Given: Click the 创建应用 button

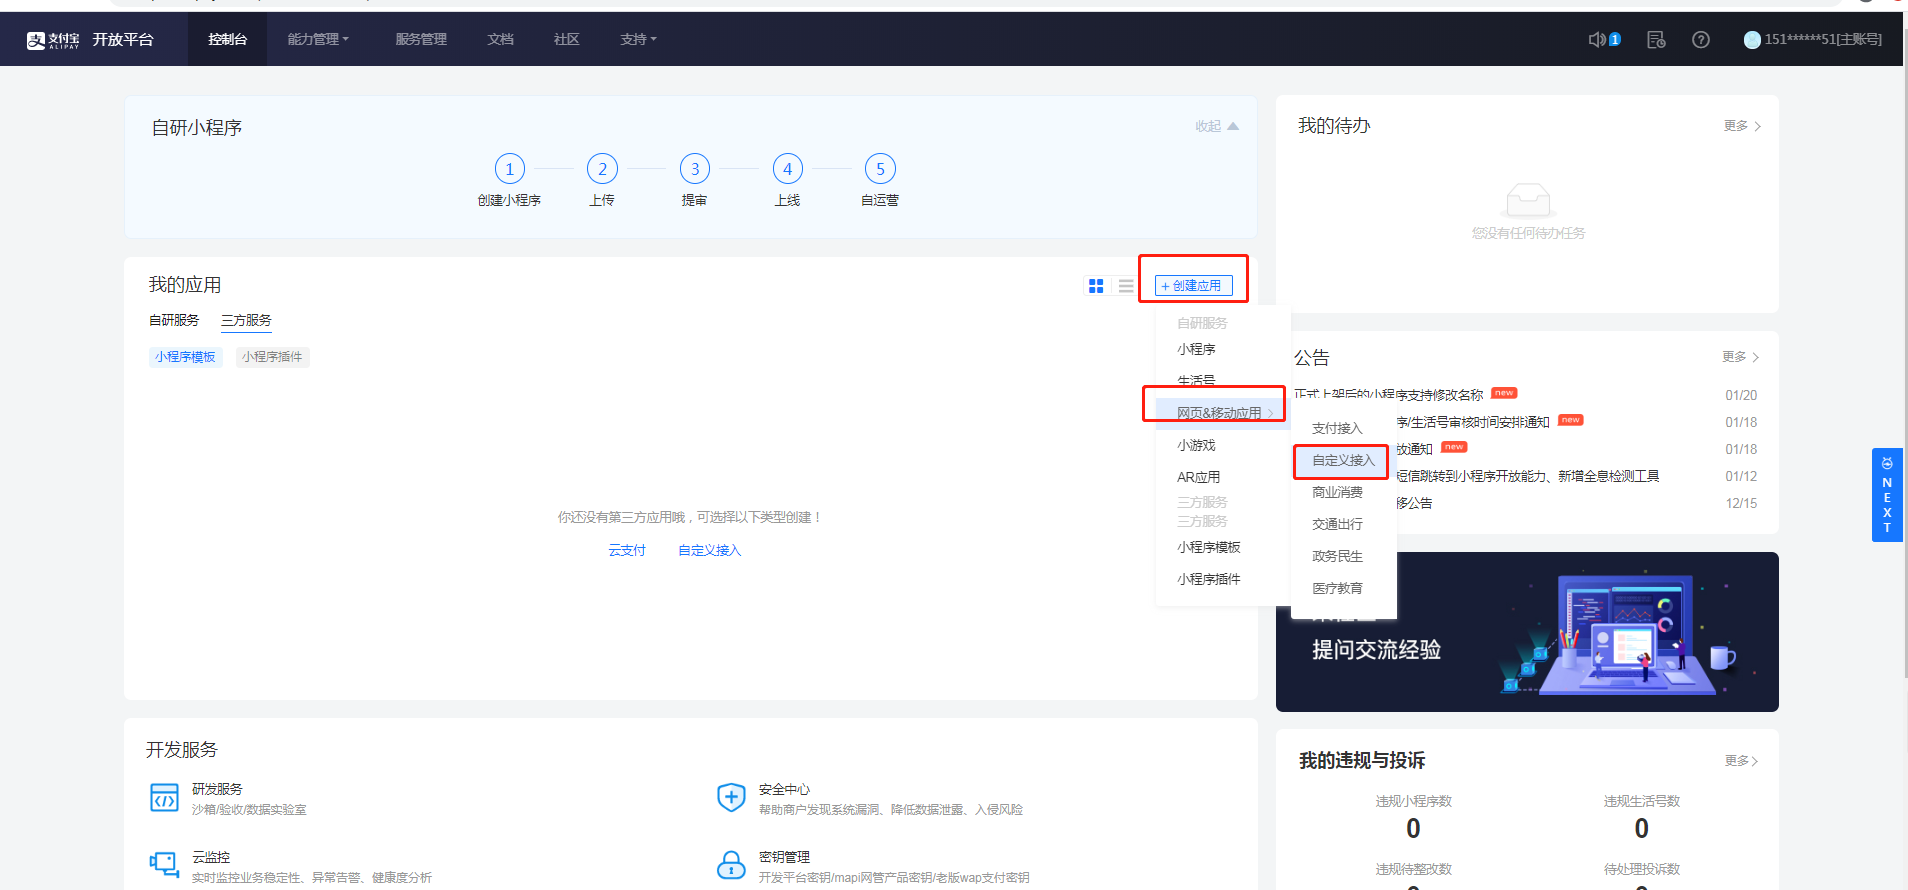Looking at the screenshot, I should (x=1193, y=286).
